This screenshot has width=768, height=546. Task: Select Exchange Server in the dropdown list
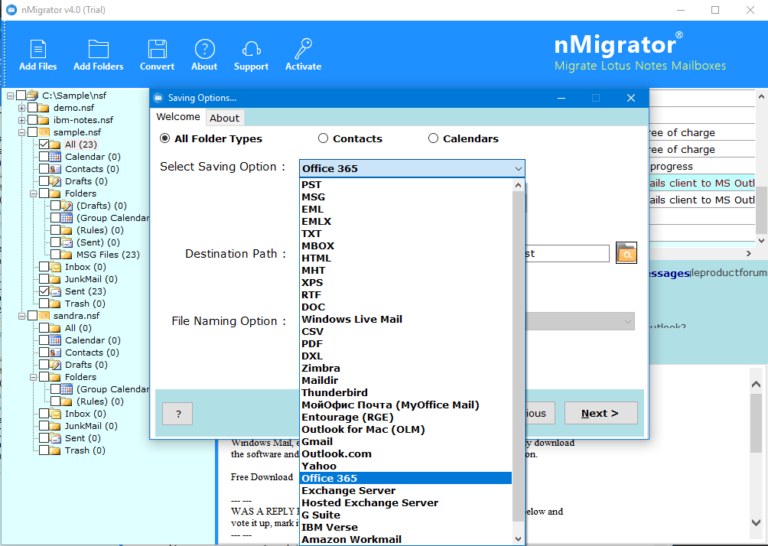tap(348, 490)
